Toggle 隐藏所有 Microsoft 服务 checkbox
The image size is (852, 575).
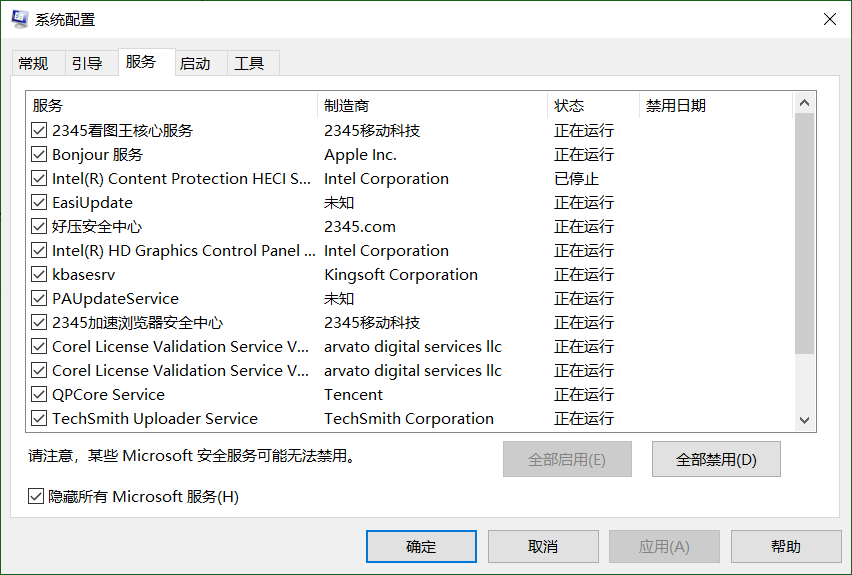point(36,496)
